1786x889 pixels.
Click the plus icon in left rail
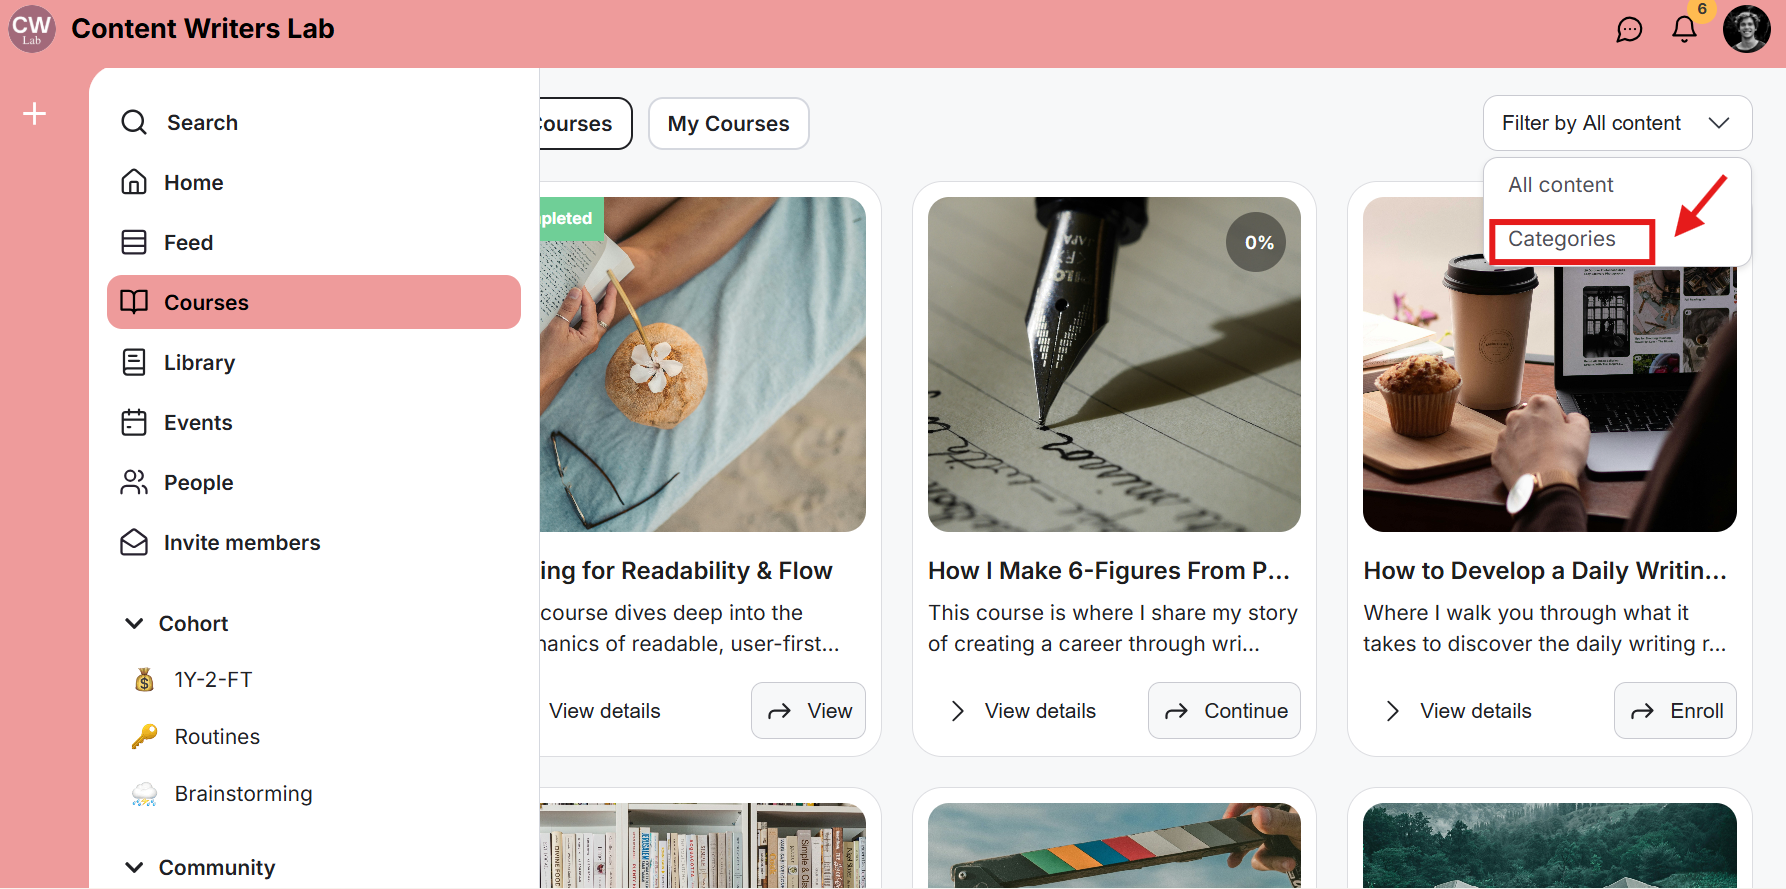click(x=35, y=114)
